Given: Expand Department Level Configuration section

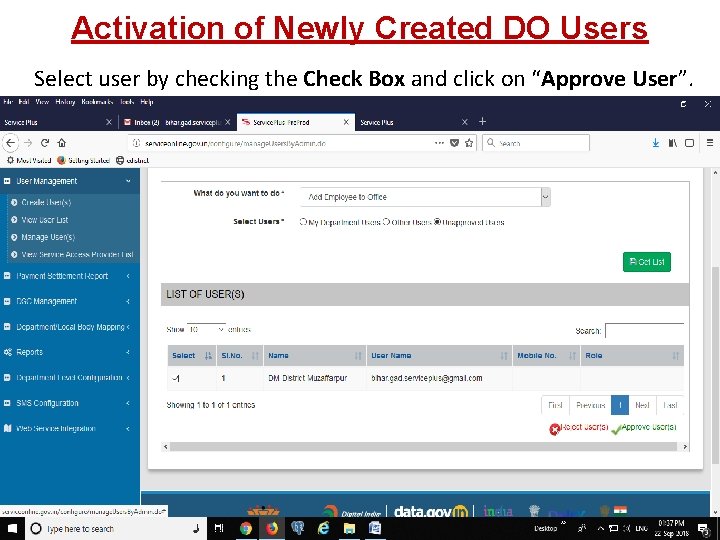Looking at the screenshot, I should tap(70, 377).
